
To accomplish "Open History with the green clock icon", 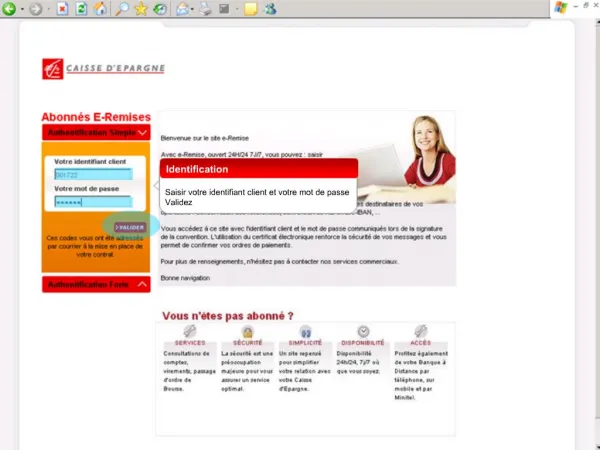I will tap(160, 9).
